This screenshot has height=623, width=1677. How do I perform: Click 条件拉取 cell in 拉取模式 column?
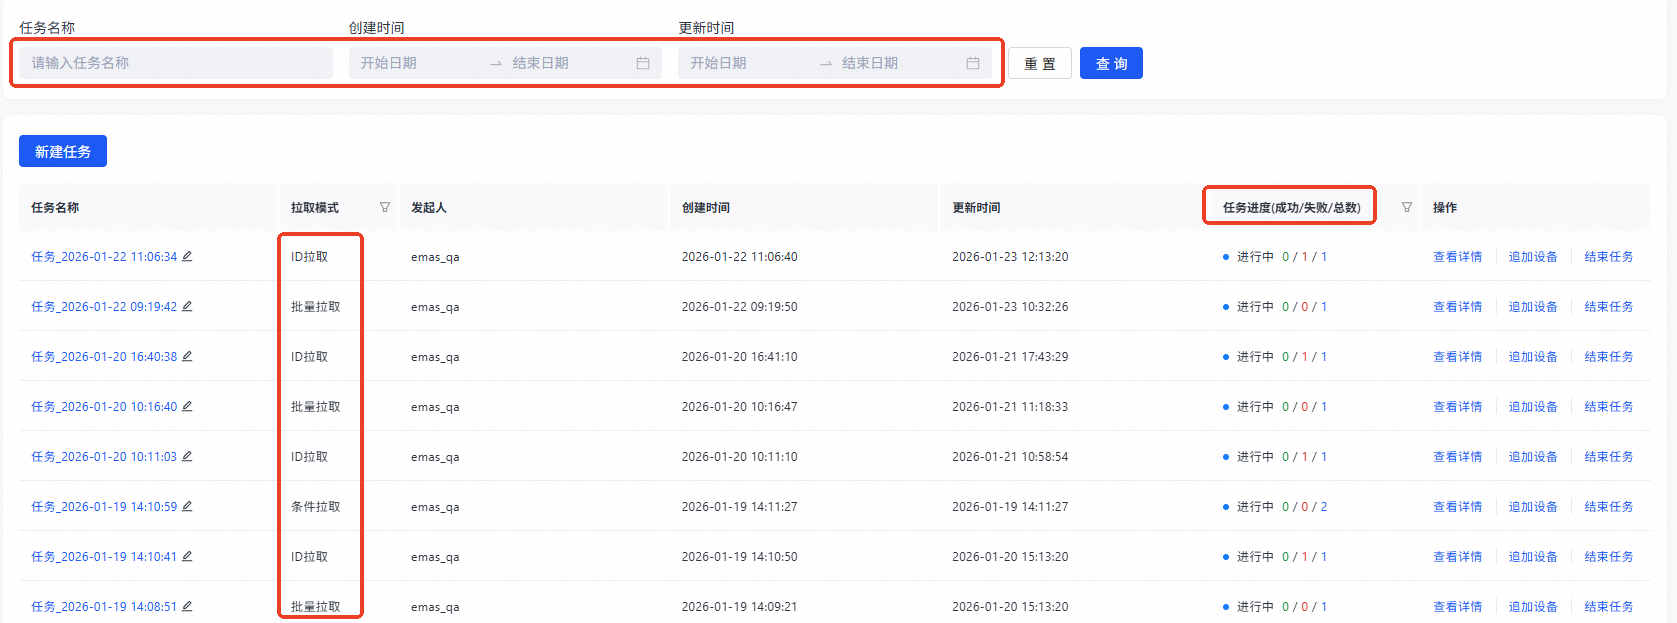[315, 507]
